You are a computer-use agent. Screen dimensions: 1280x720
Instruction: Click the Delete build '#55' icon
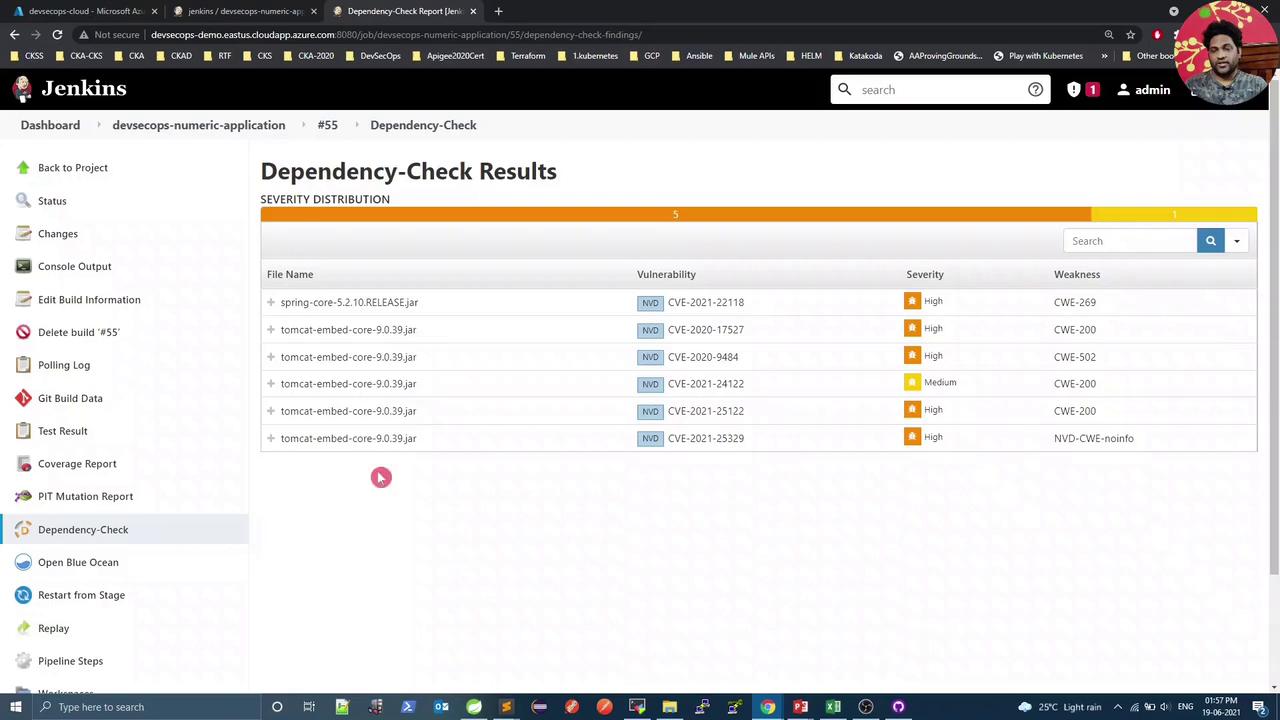pos(23,332)
